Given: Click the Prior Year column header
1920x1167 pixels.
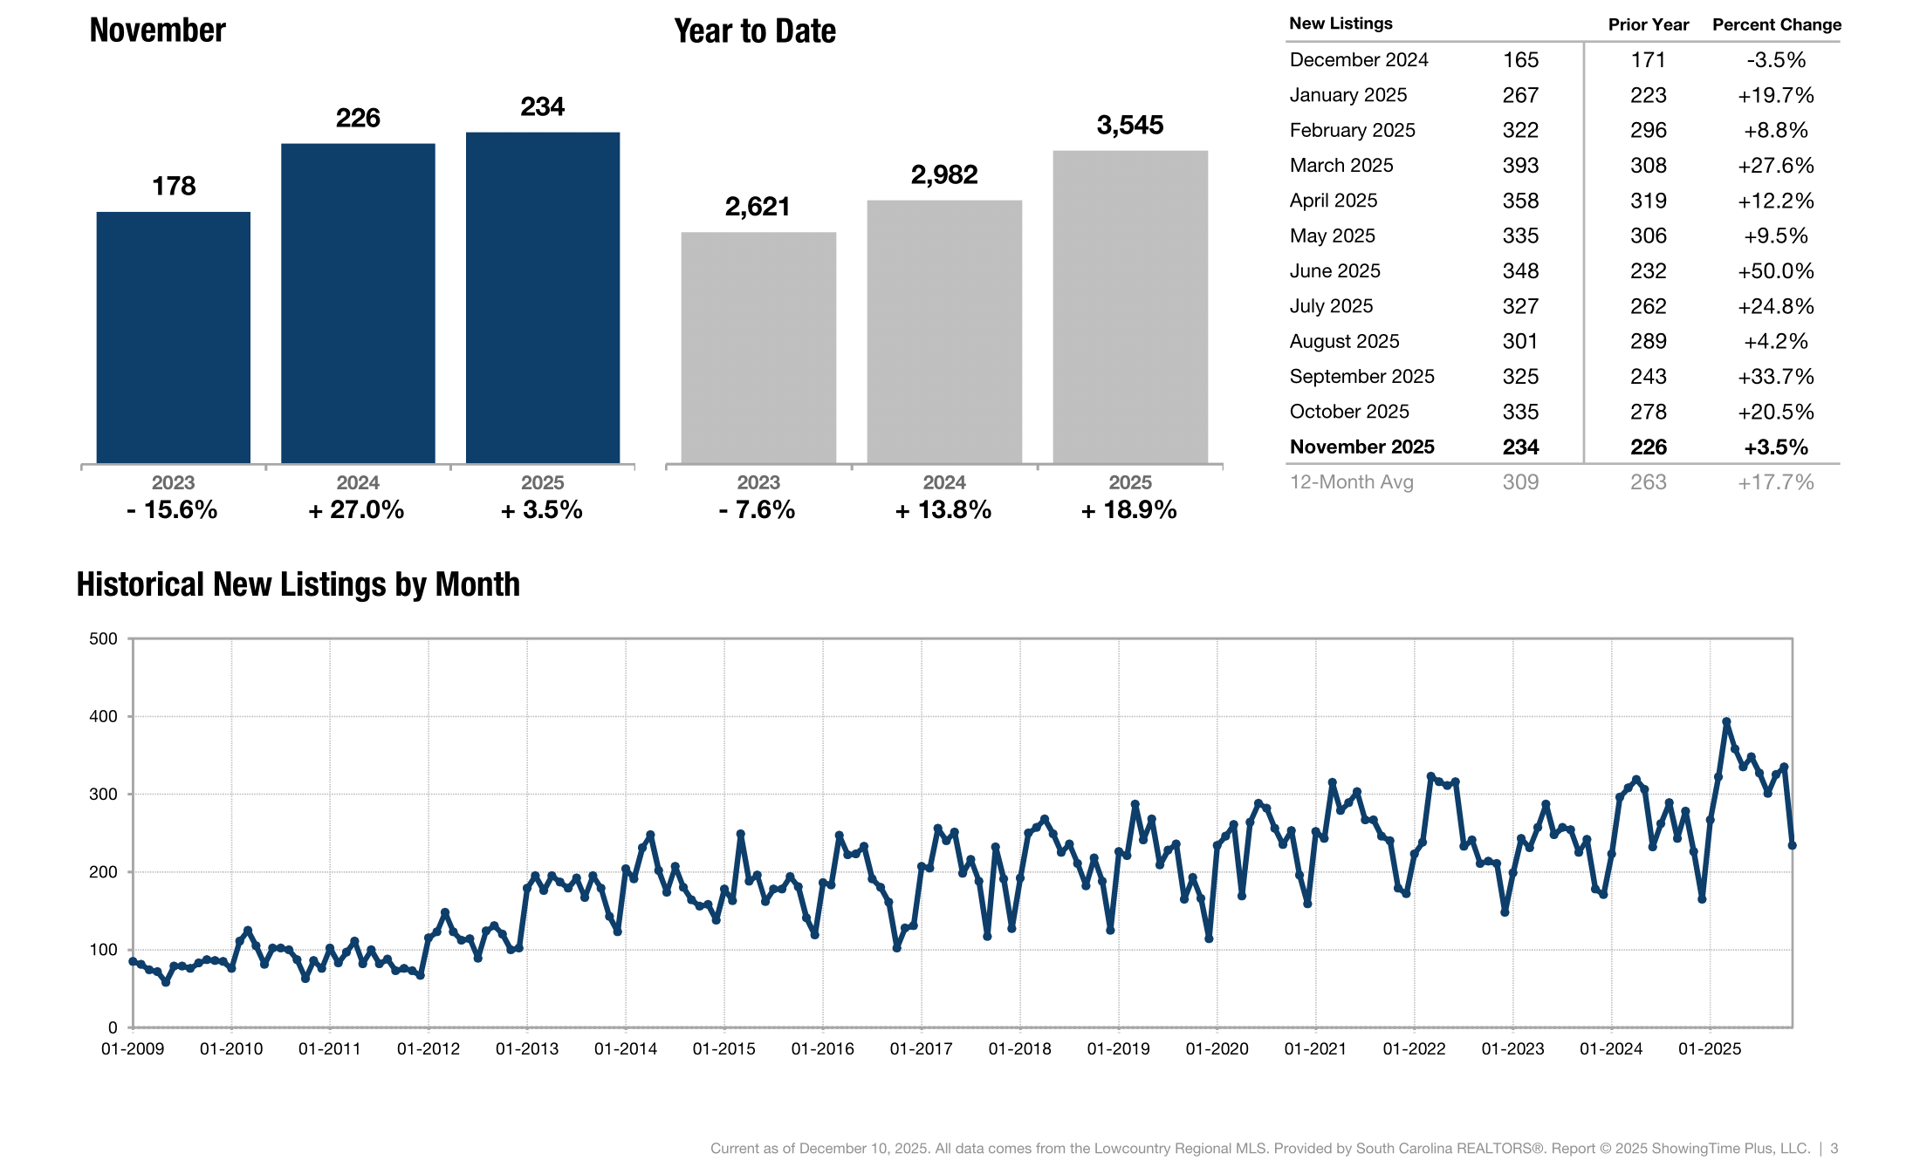Looking at the screenshot, I should pos(1648,25).
